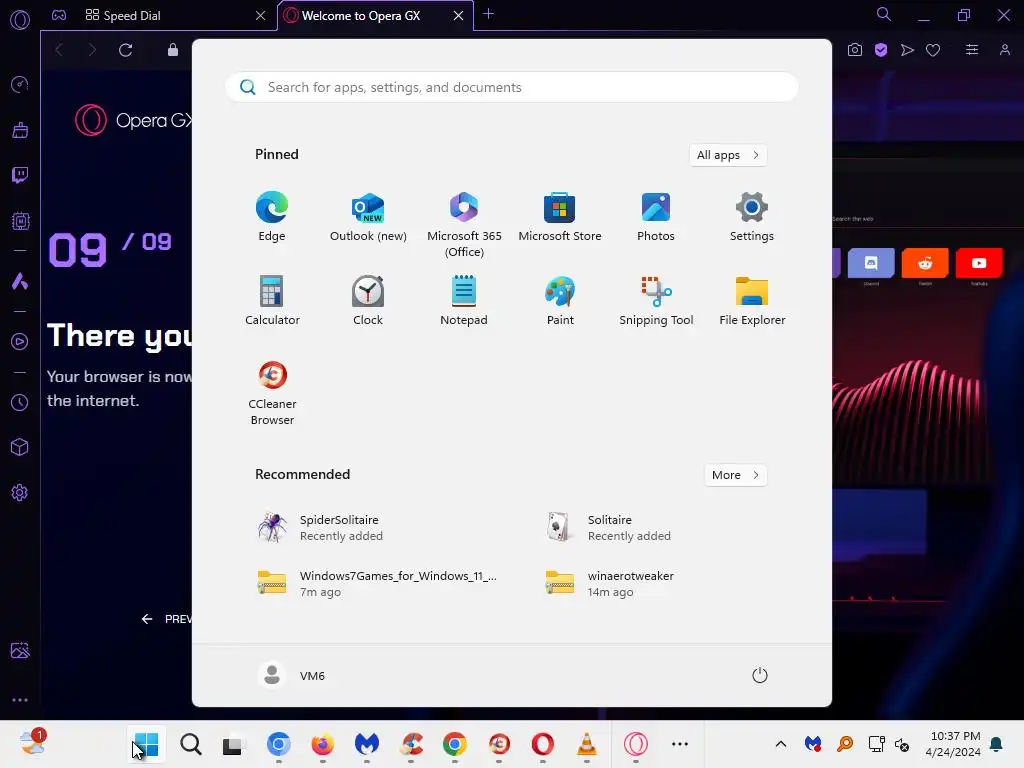Open Opera GX ad blocker shield
The width and height of the screenshot is (1024, 768).
click(x=881, y=50)
